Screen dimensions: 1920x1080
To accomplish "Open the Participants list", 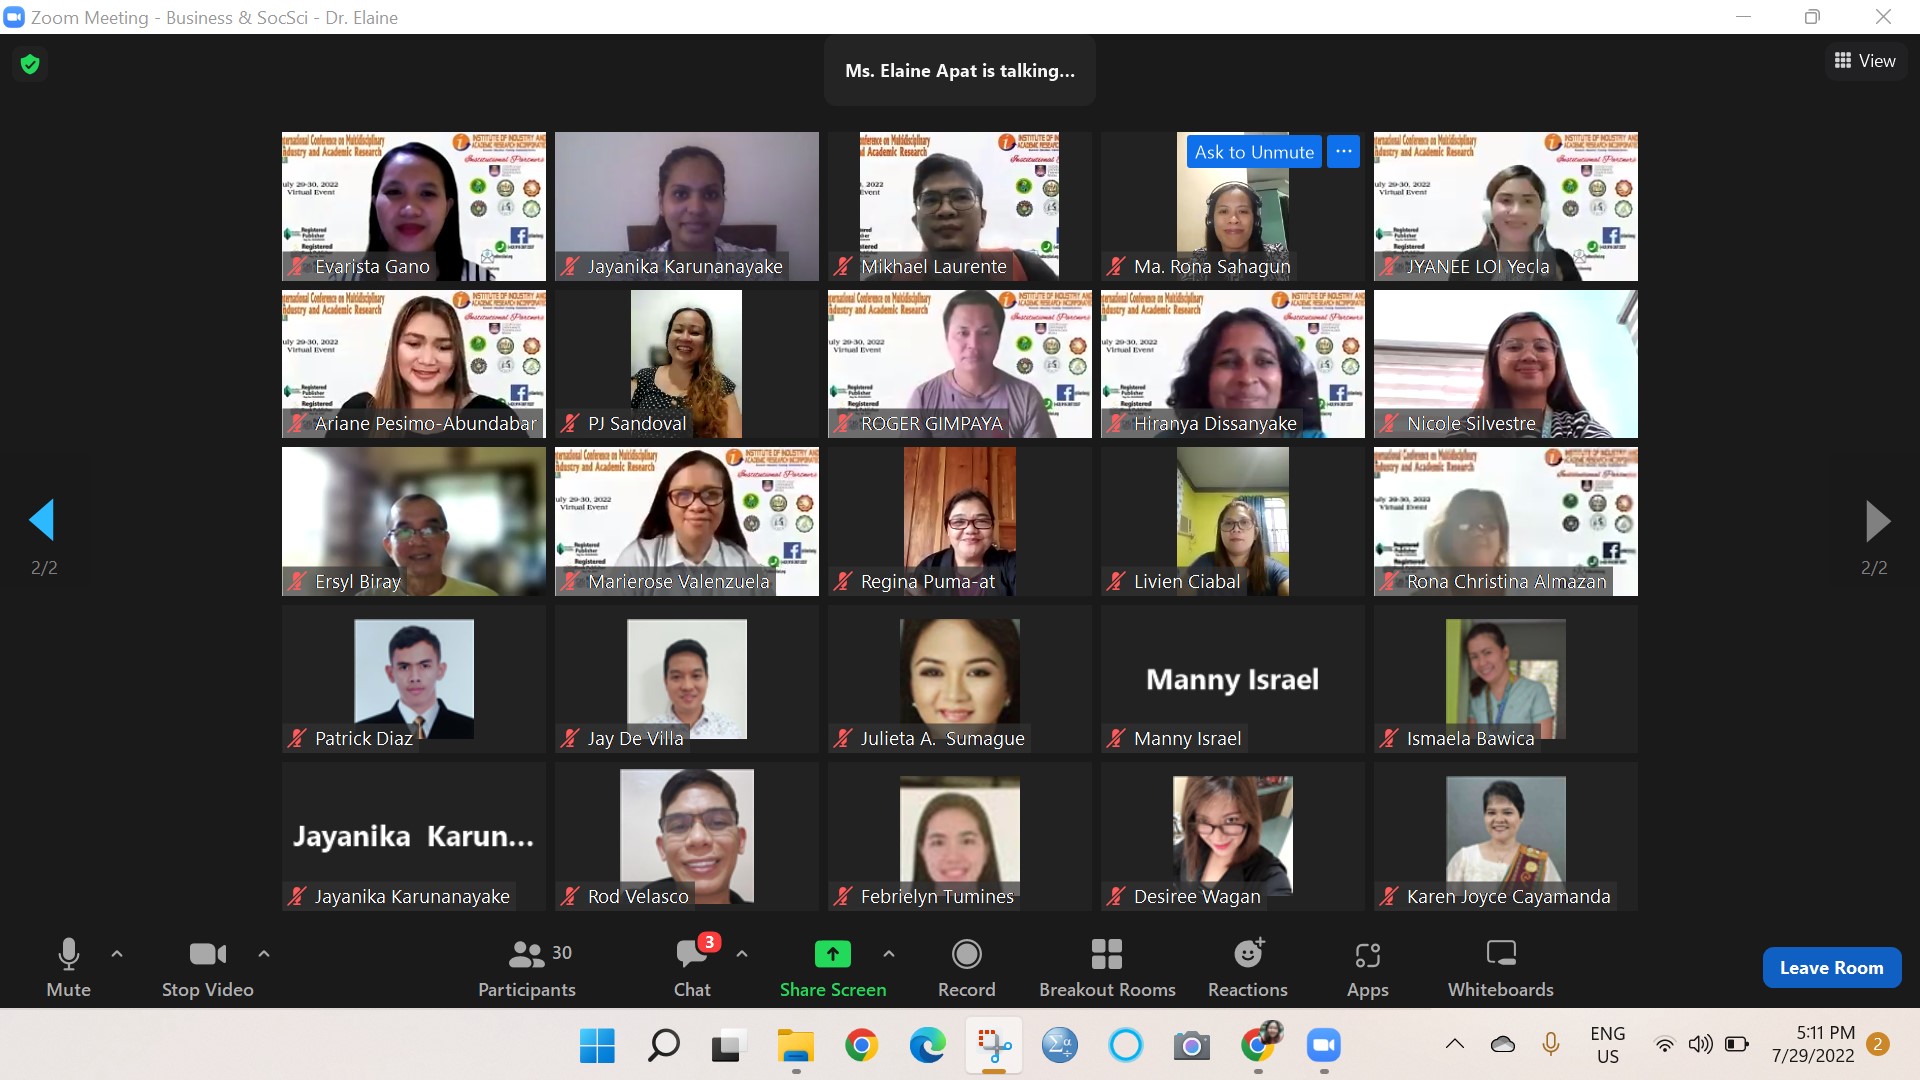I will (x=527, y=966).
